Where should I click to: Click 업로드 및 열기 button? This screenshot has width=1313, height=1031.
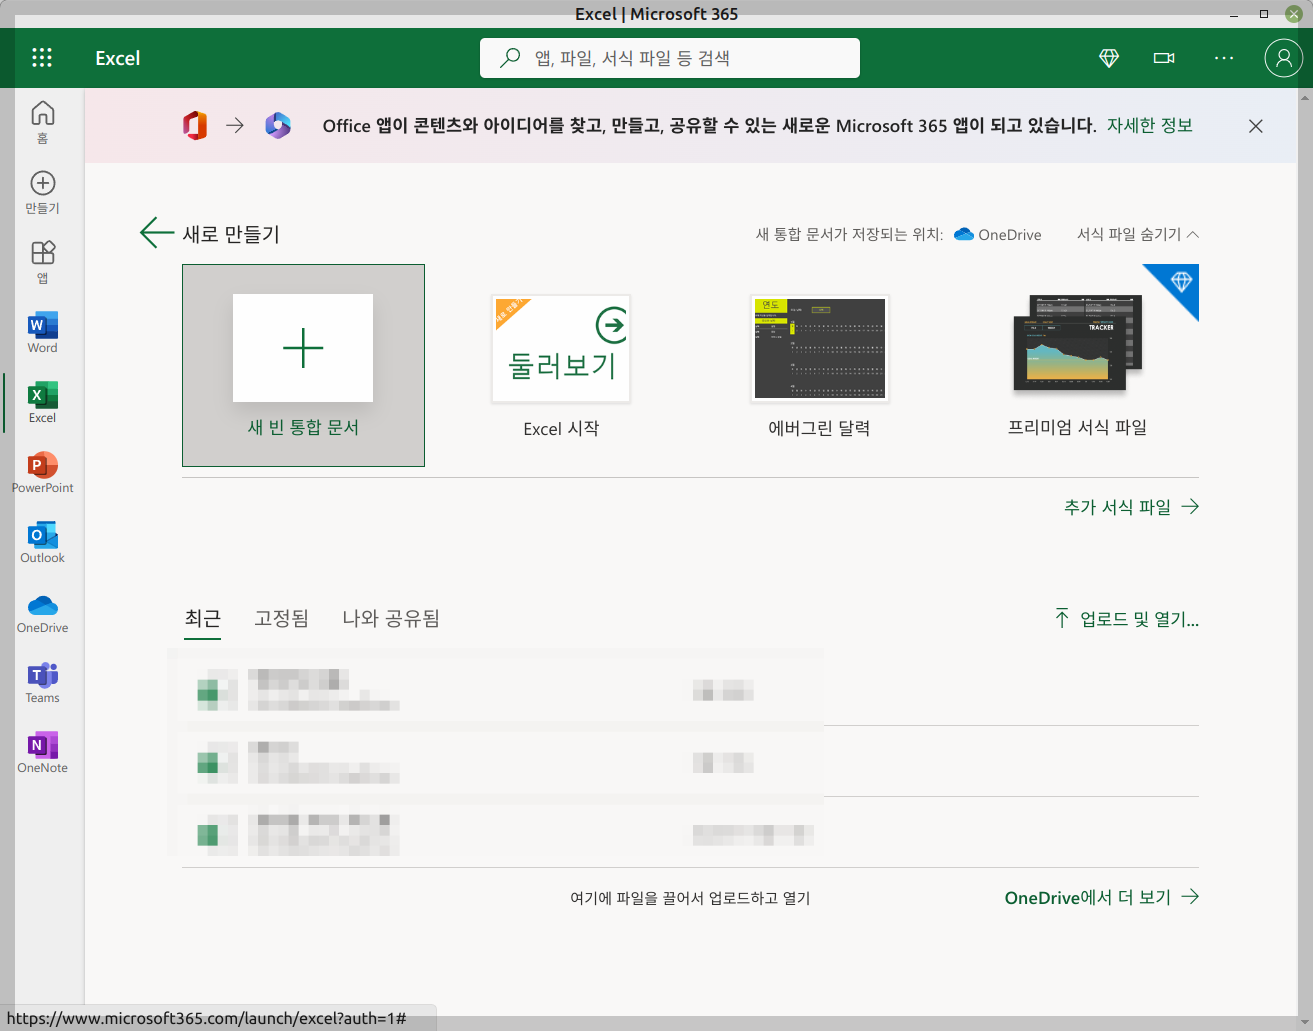[x=1127, y=619]
